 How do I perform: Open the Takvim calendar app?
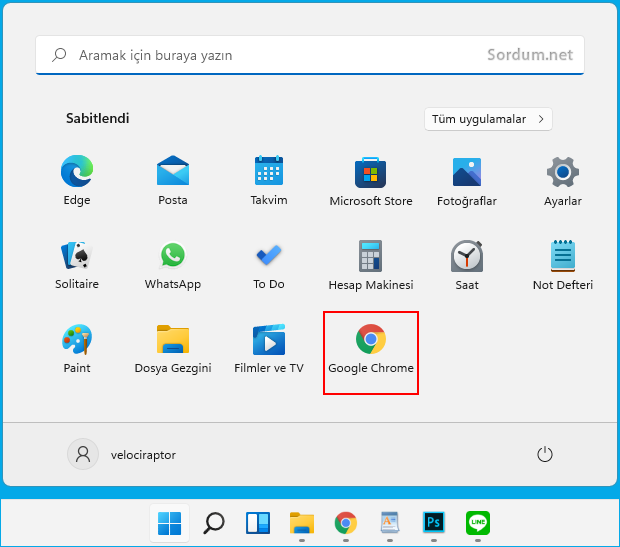click(269, 180)
